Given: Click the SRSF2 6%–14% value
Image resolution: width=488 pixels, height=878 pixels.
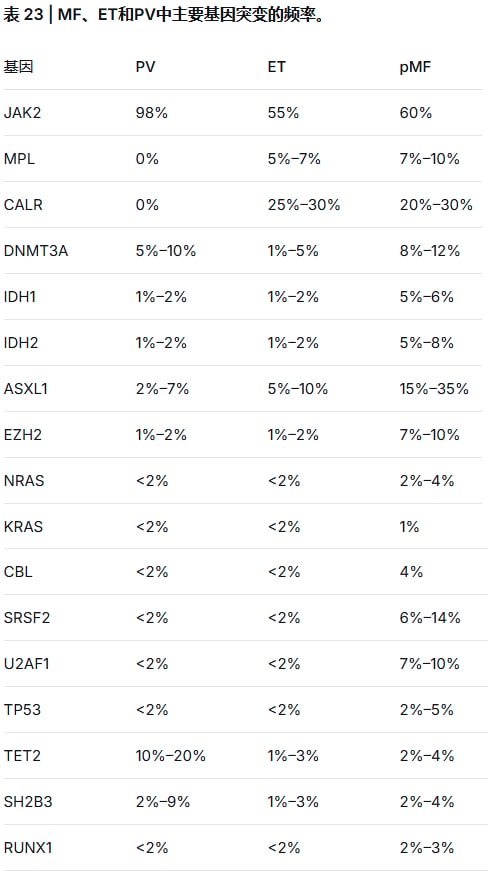Looking at the screenshot, I should (430, 617).
